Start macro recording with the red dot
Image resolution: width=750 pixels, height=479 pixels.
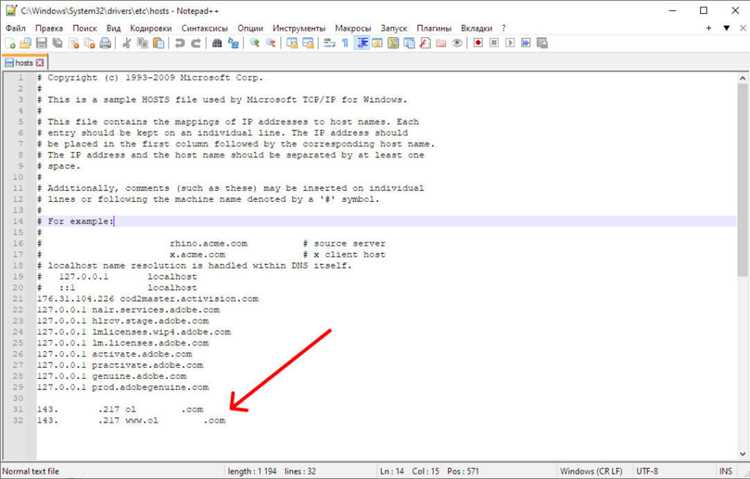478,43
